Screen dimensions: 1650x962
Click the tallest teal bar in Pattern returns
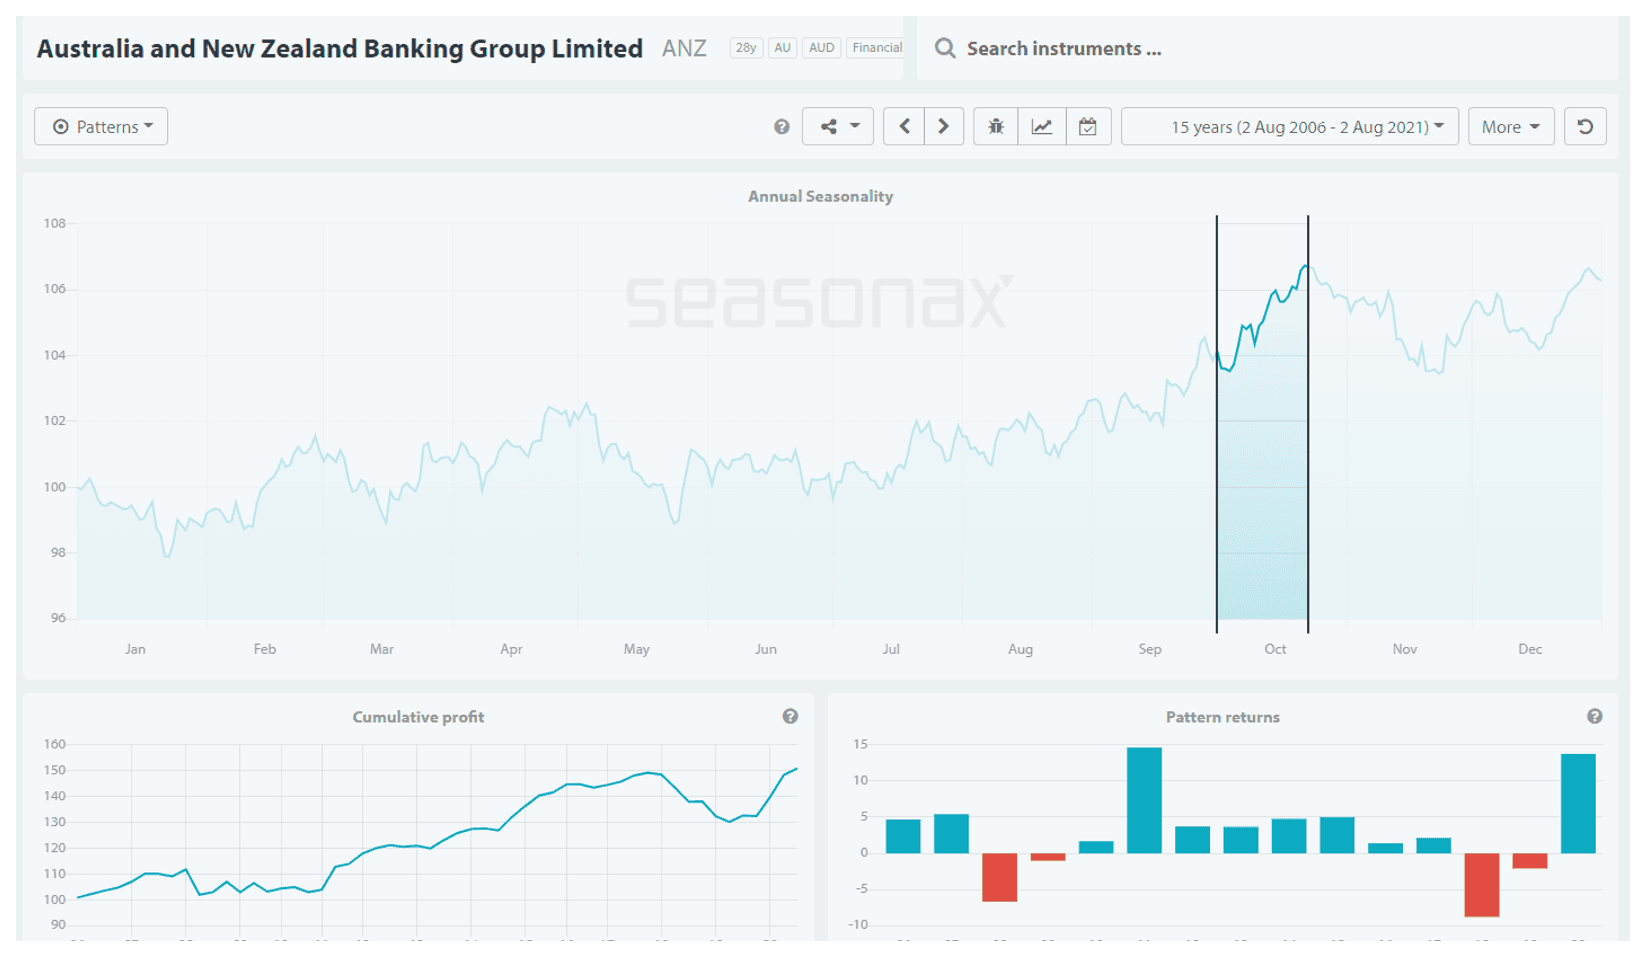coord(1144,800)
